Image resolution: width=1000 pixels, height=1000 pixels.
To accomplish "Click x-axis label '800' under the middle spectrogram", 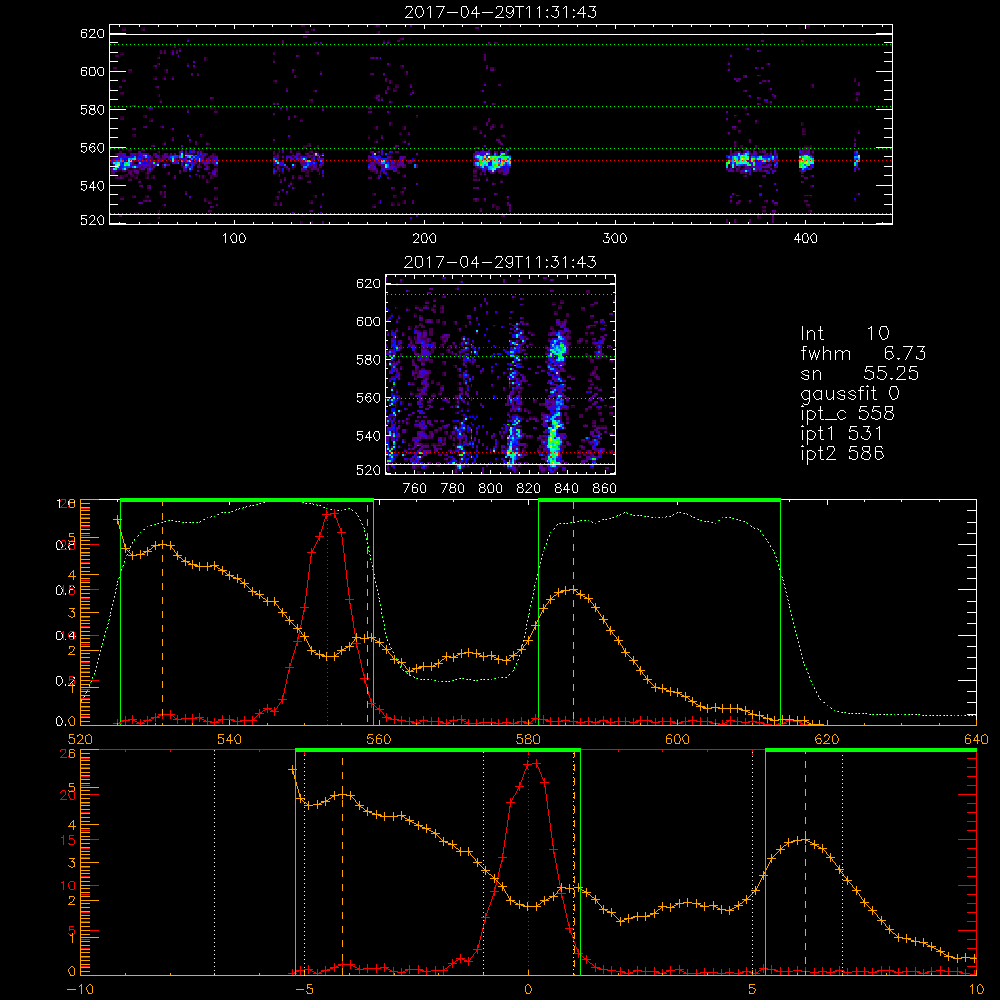I will 490,489.
